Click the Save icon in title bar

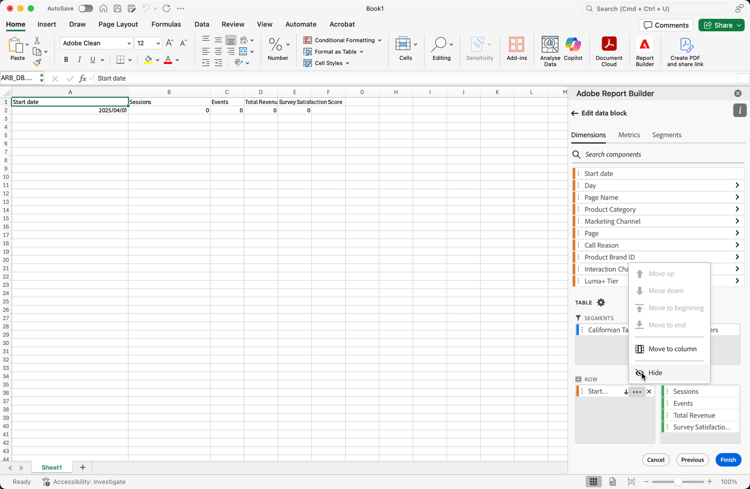(x=117, y=9)
